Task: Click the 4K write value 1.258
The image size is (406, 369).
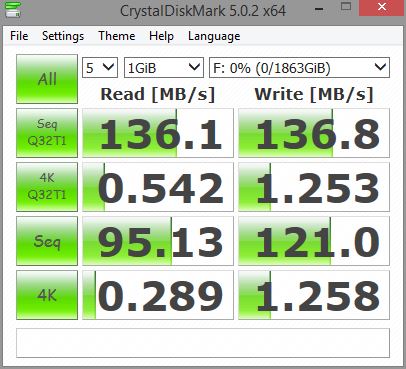Action: coord(314,295)
